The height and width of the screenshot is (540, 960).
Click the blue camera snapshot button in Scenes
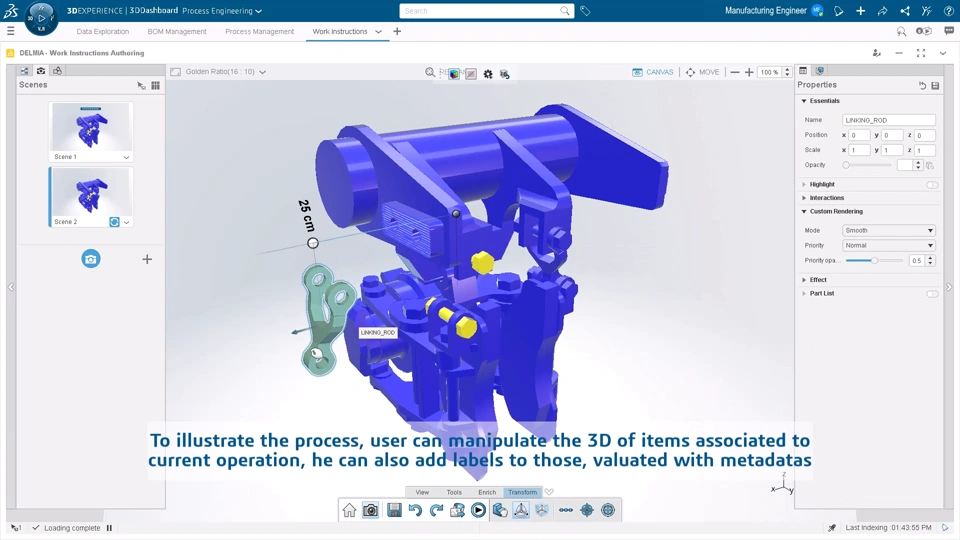[91, 259]
